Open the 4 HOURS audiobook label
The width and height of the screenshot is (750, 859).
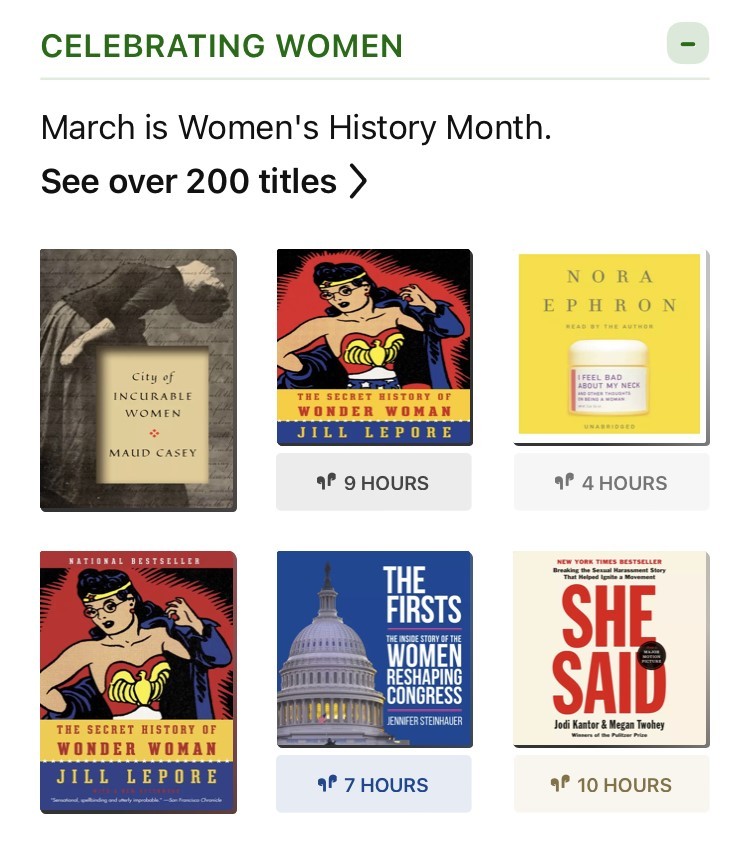tap(611, 482)
